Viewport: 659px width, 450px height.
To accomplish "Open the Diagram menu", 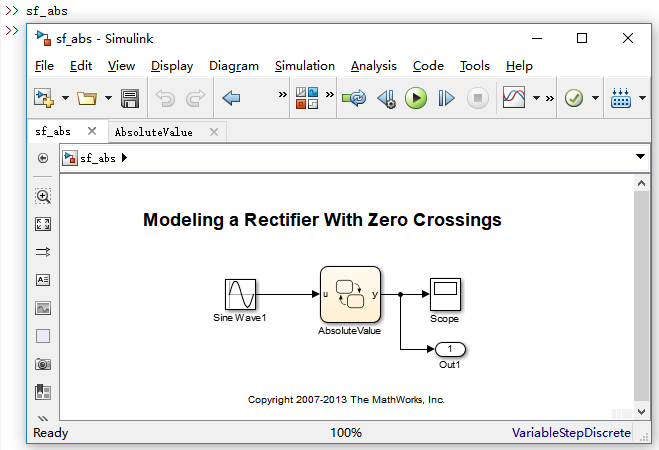I will pos(234,66).
